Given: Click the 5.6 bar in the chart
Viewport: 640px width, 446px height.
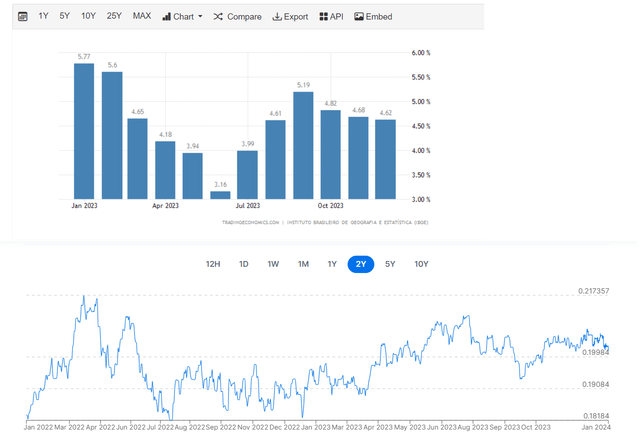Looking at the screenshot, I should (x=112, y=135).
